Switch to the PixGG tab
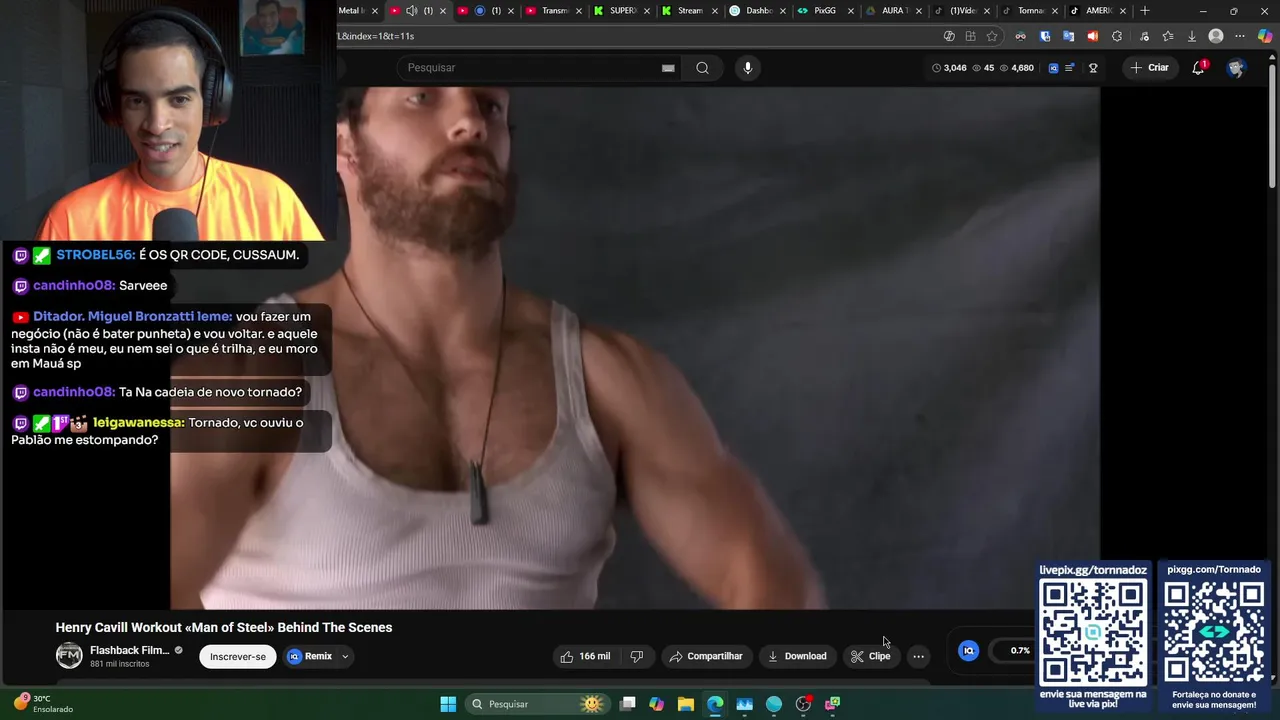This screenshot has width=1280, height=720. click(x=825, y=11)
